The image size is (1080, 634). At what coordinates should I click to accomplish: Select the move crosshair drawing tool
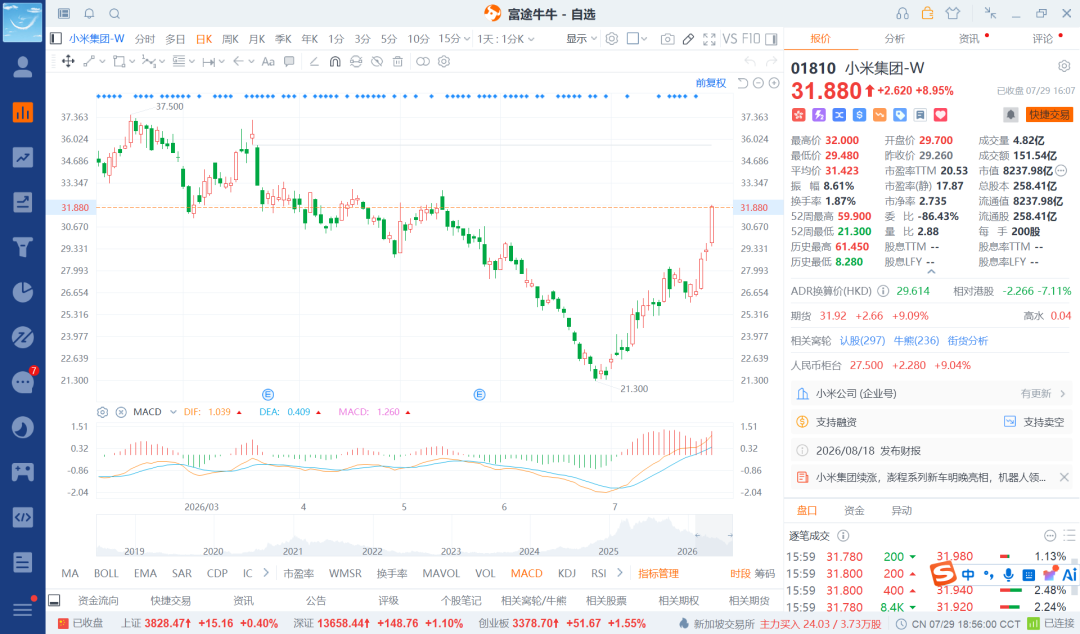coord(68,61)
